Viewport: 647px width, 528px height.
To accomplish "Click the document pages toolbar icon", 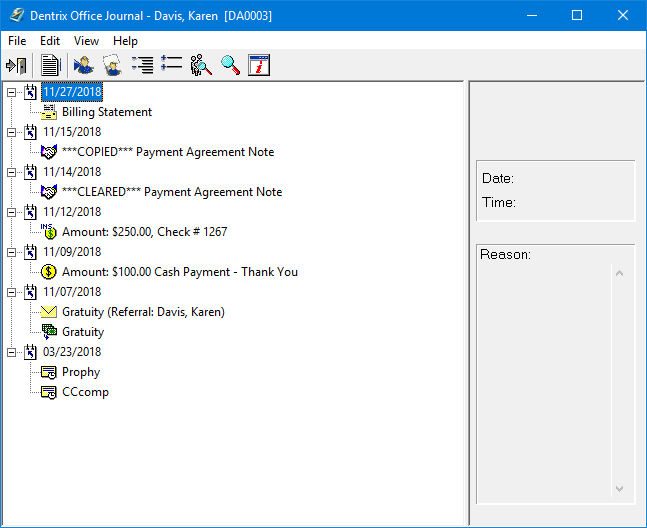I will click(x=50, y=65).
